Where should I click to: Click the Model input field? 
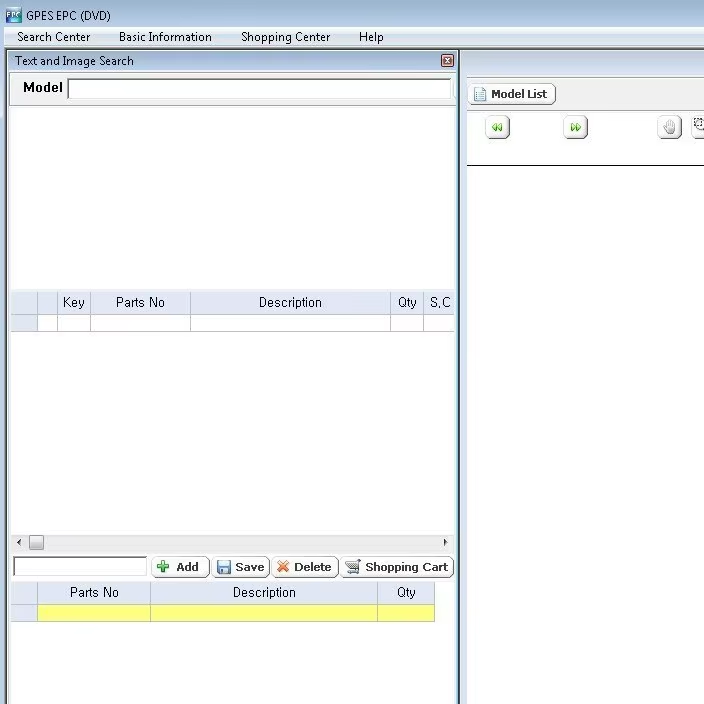point(259,88)
